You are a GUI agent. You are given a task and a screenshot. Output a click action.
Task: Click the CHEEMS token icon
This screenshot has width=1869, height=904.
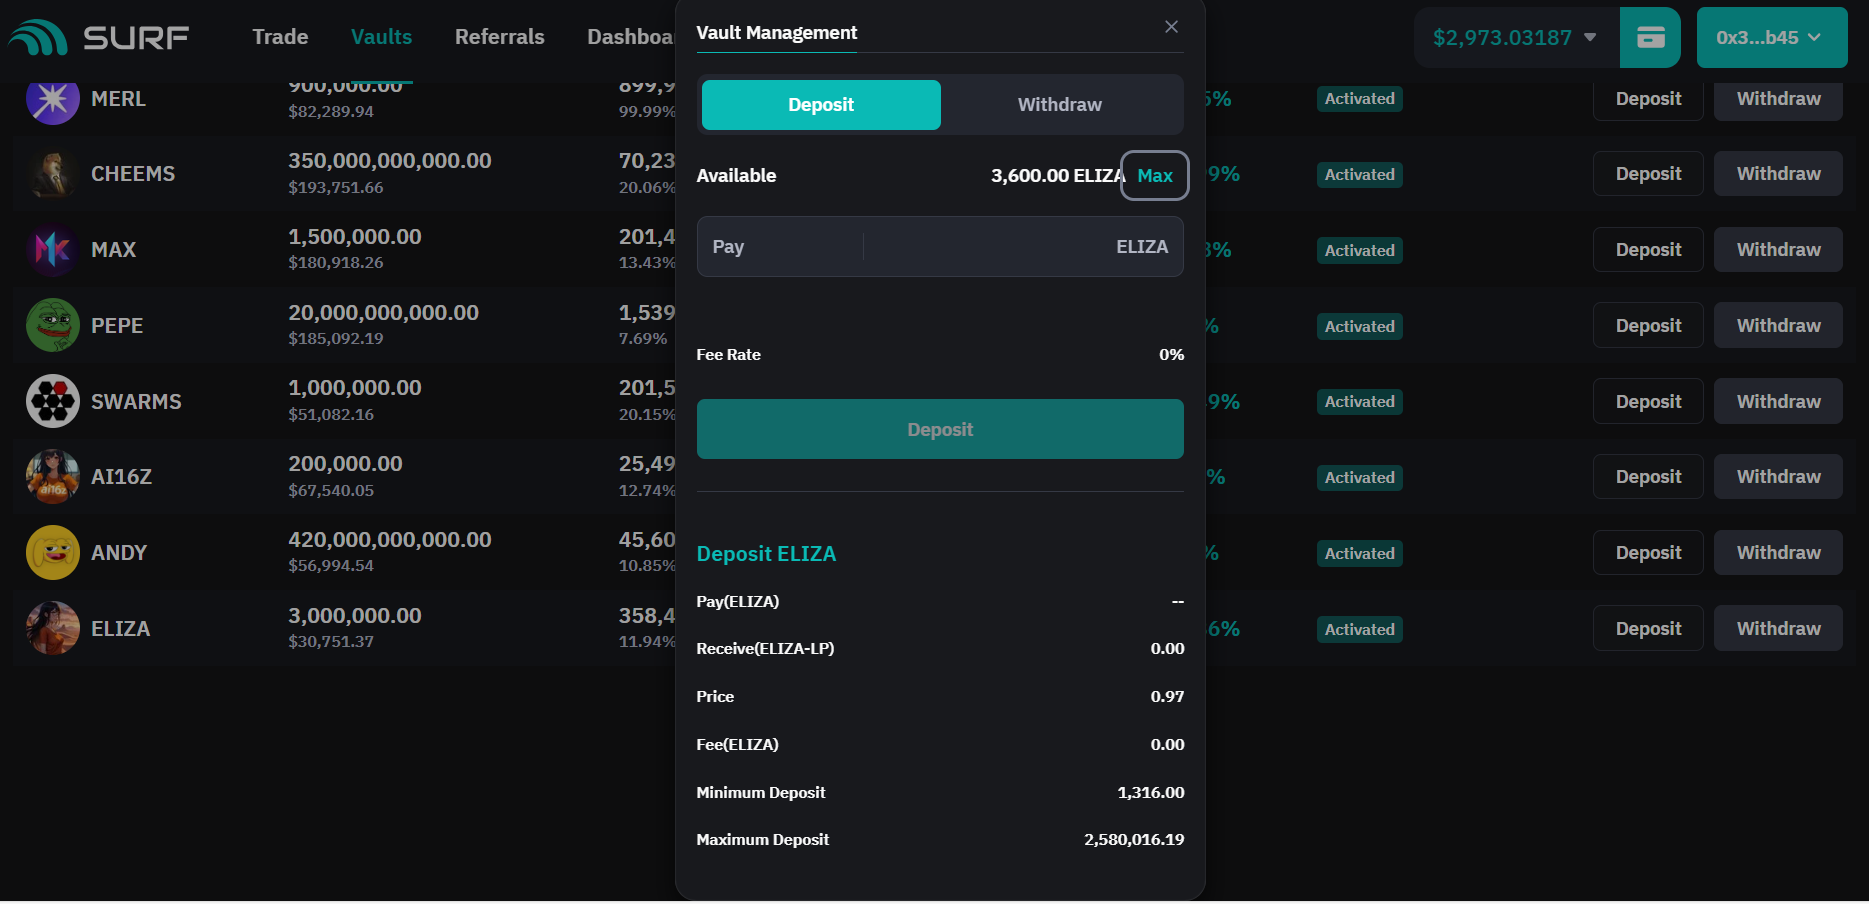coord(52,175)
